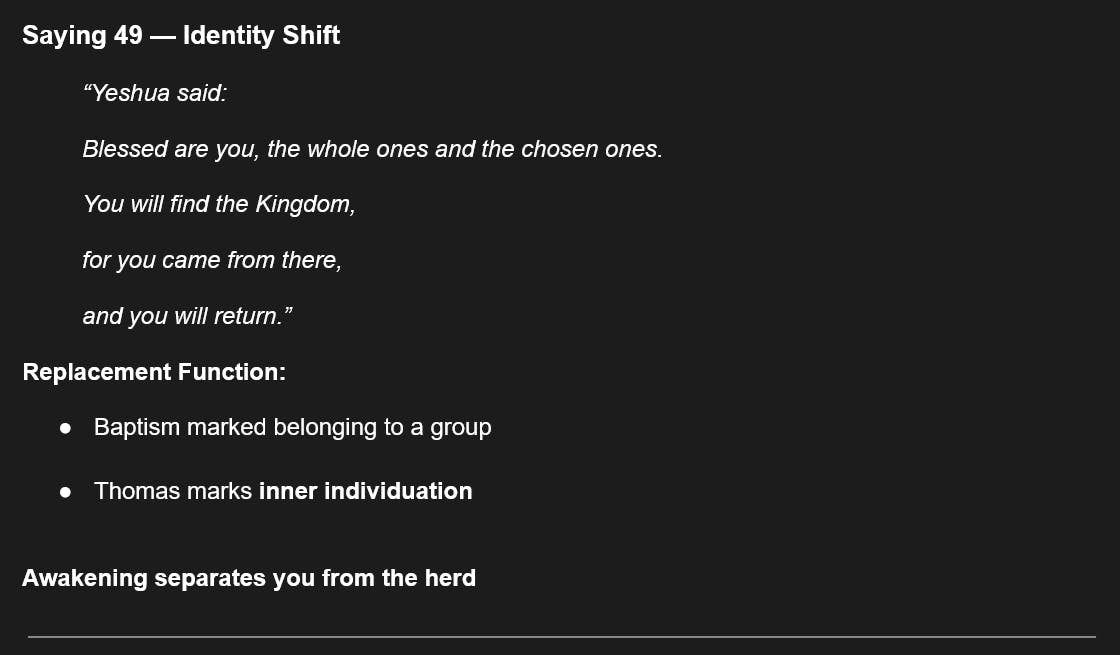
Task: Click the bold text "inner individuation"
Action: tap(365, 492)
